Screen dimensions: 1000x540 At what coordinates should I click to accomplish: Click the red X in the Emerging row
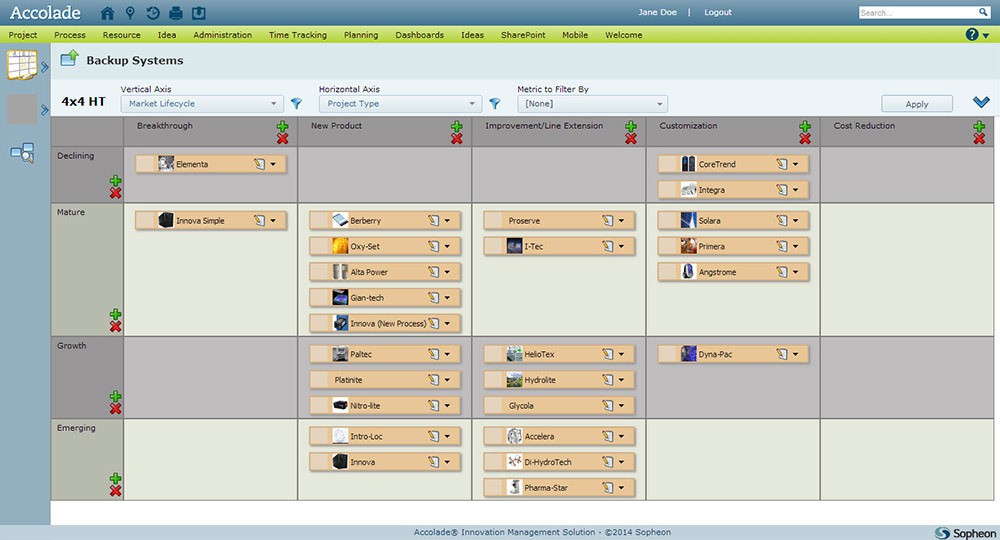click(115, 491)
